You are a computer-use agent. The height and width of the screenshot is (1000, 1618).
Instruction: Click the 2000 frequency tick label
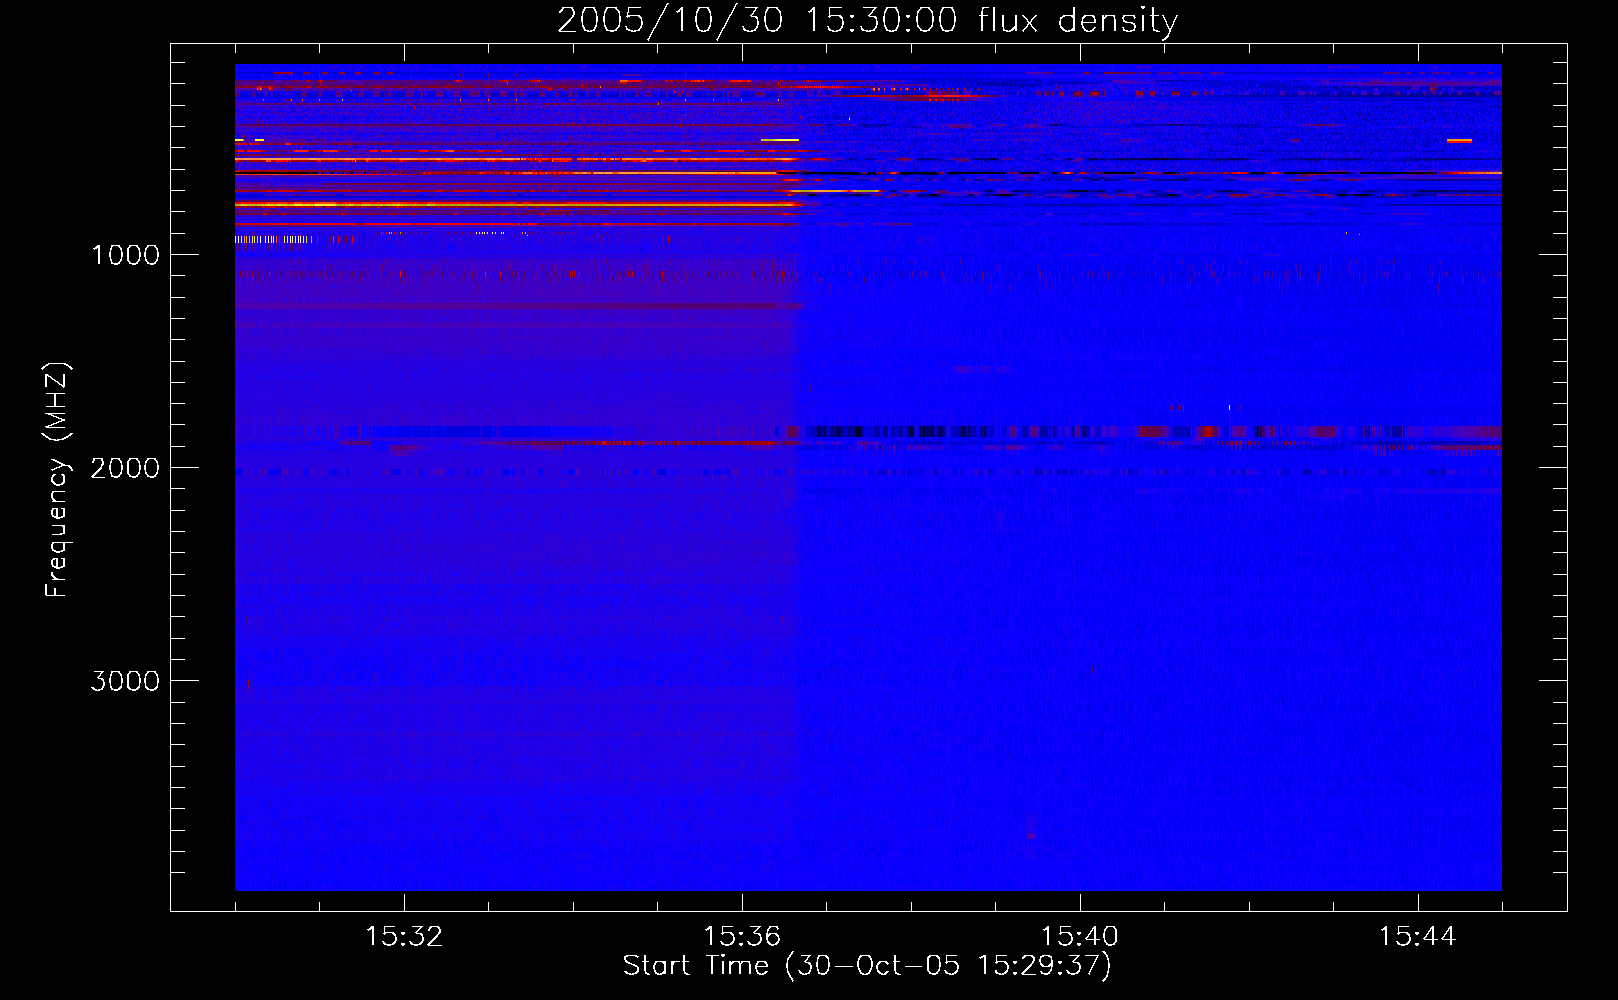[x=125, y=468]
